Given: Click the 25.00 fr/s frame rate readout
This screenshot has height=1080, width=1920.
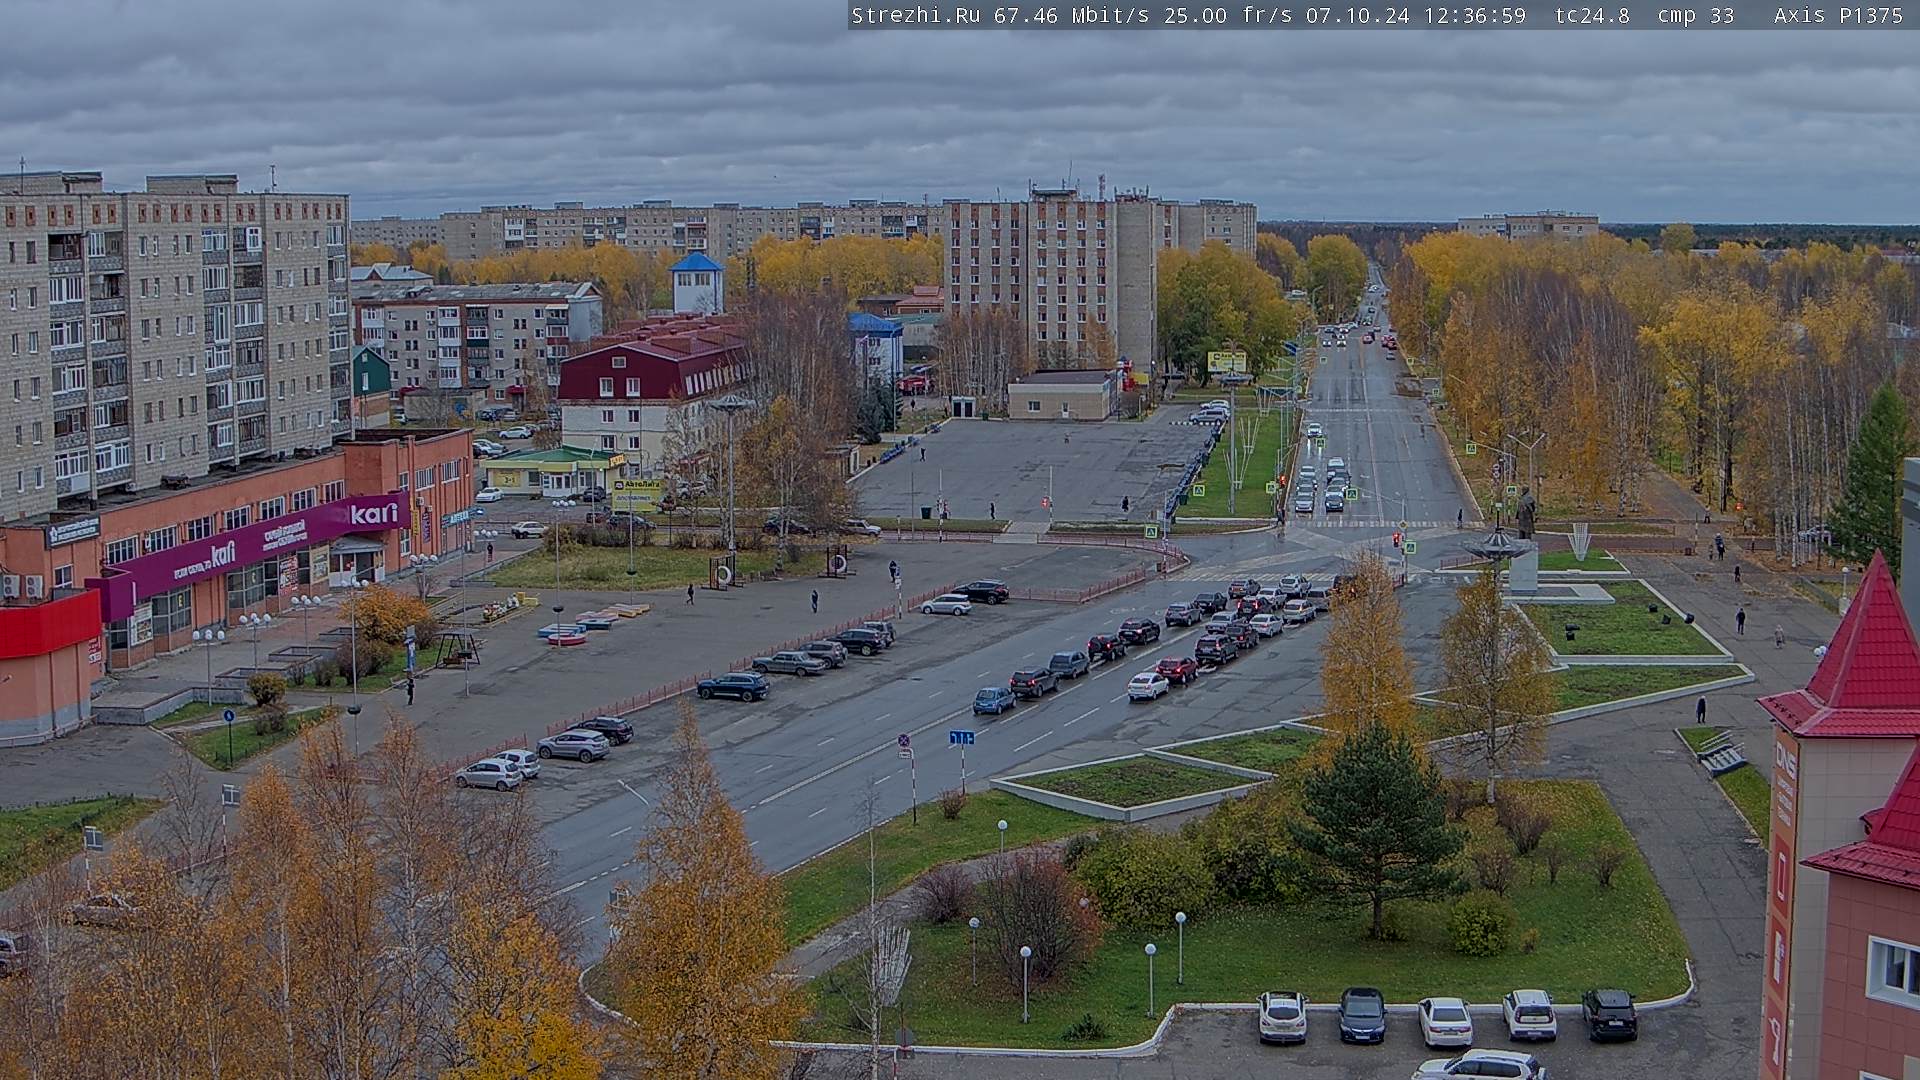Looking at the screenshot, I should (x=1229, y=15).
